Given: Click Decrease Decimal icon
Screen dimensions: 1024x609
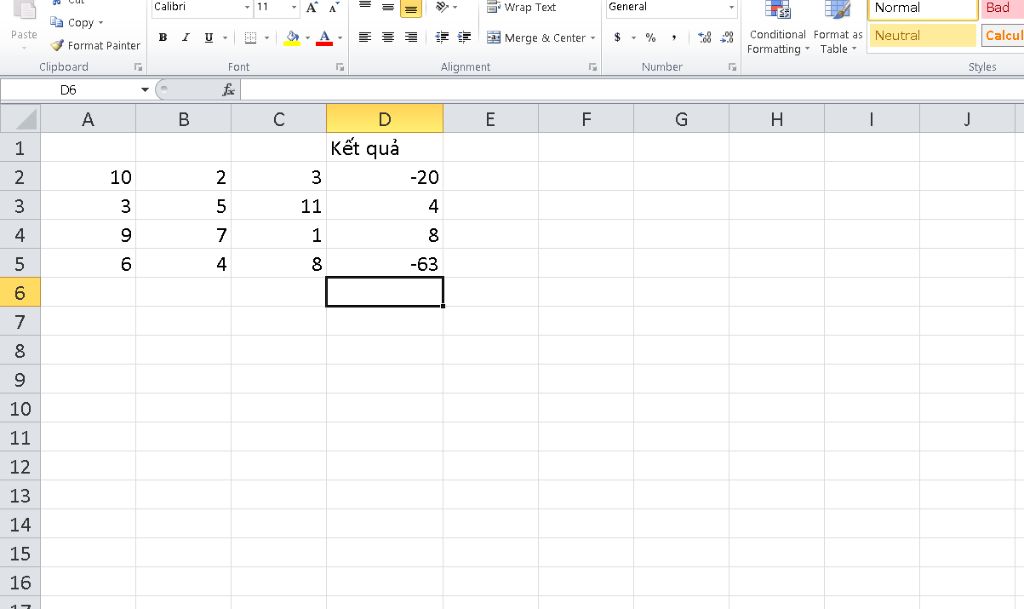Looking at the screenshot, I should click(727, 37).
